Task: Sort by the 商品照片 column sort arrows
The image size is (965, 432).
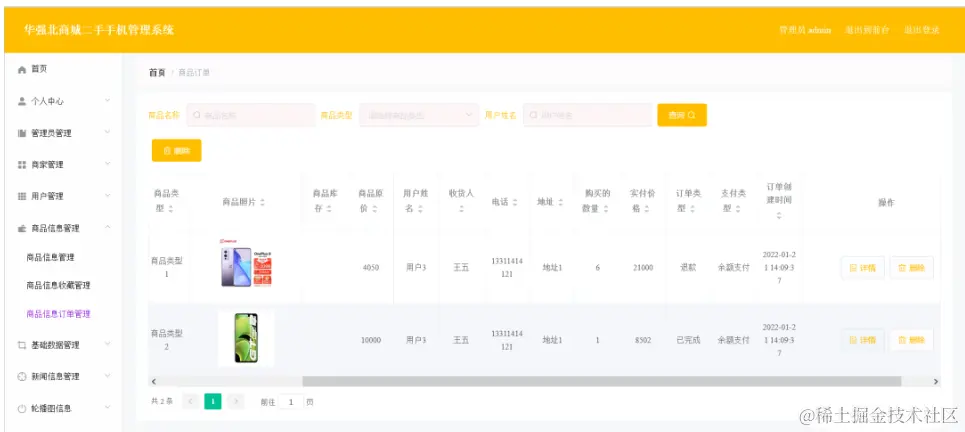Action: click(x=262, y=202)
